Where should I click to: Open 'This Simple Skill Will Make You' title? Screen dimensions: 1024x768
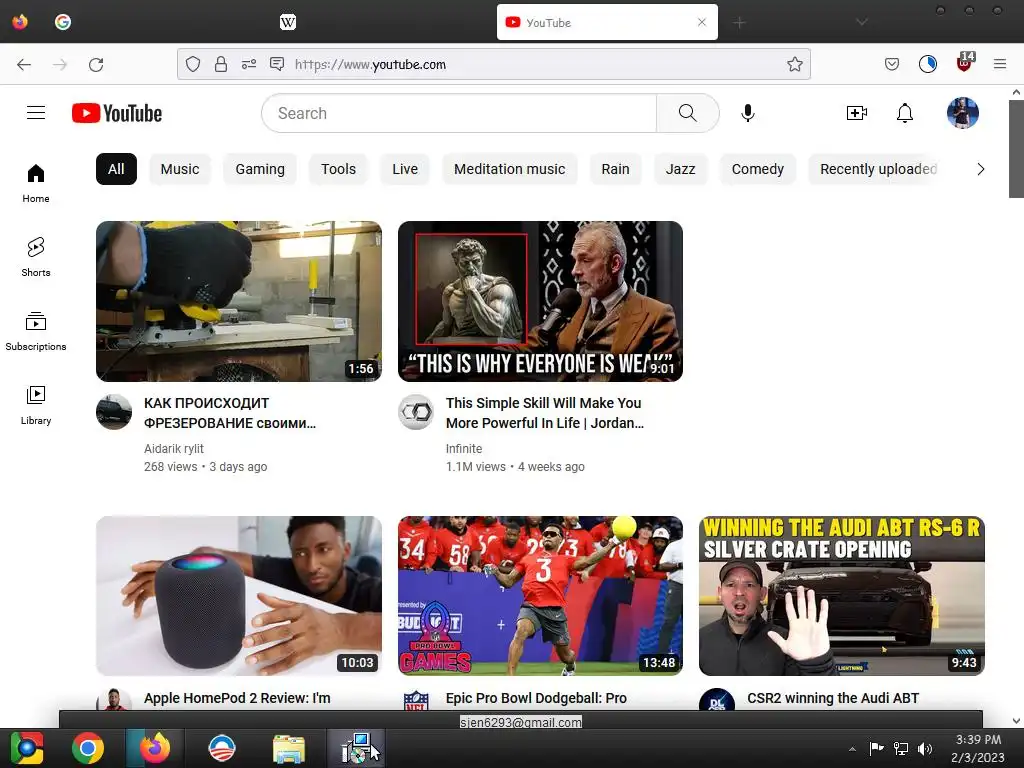[x=545, y=413]
